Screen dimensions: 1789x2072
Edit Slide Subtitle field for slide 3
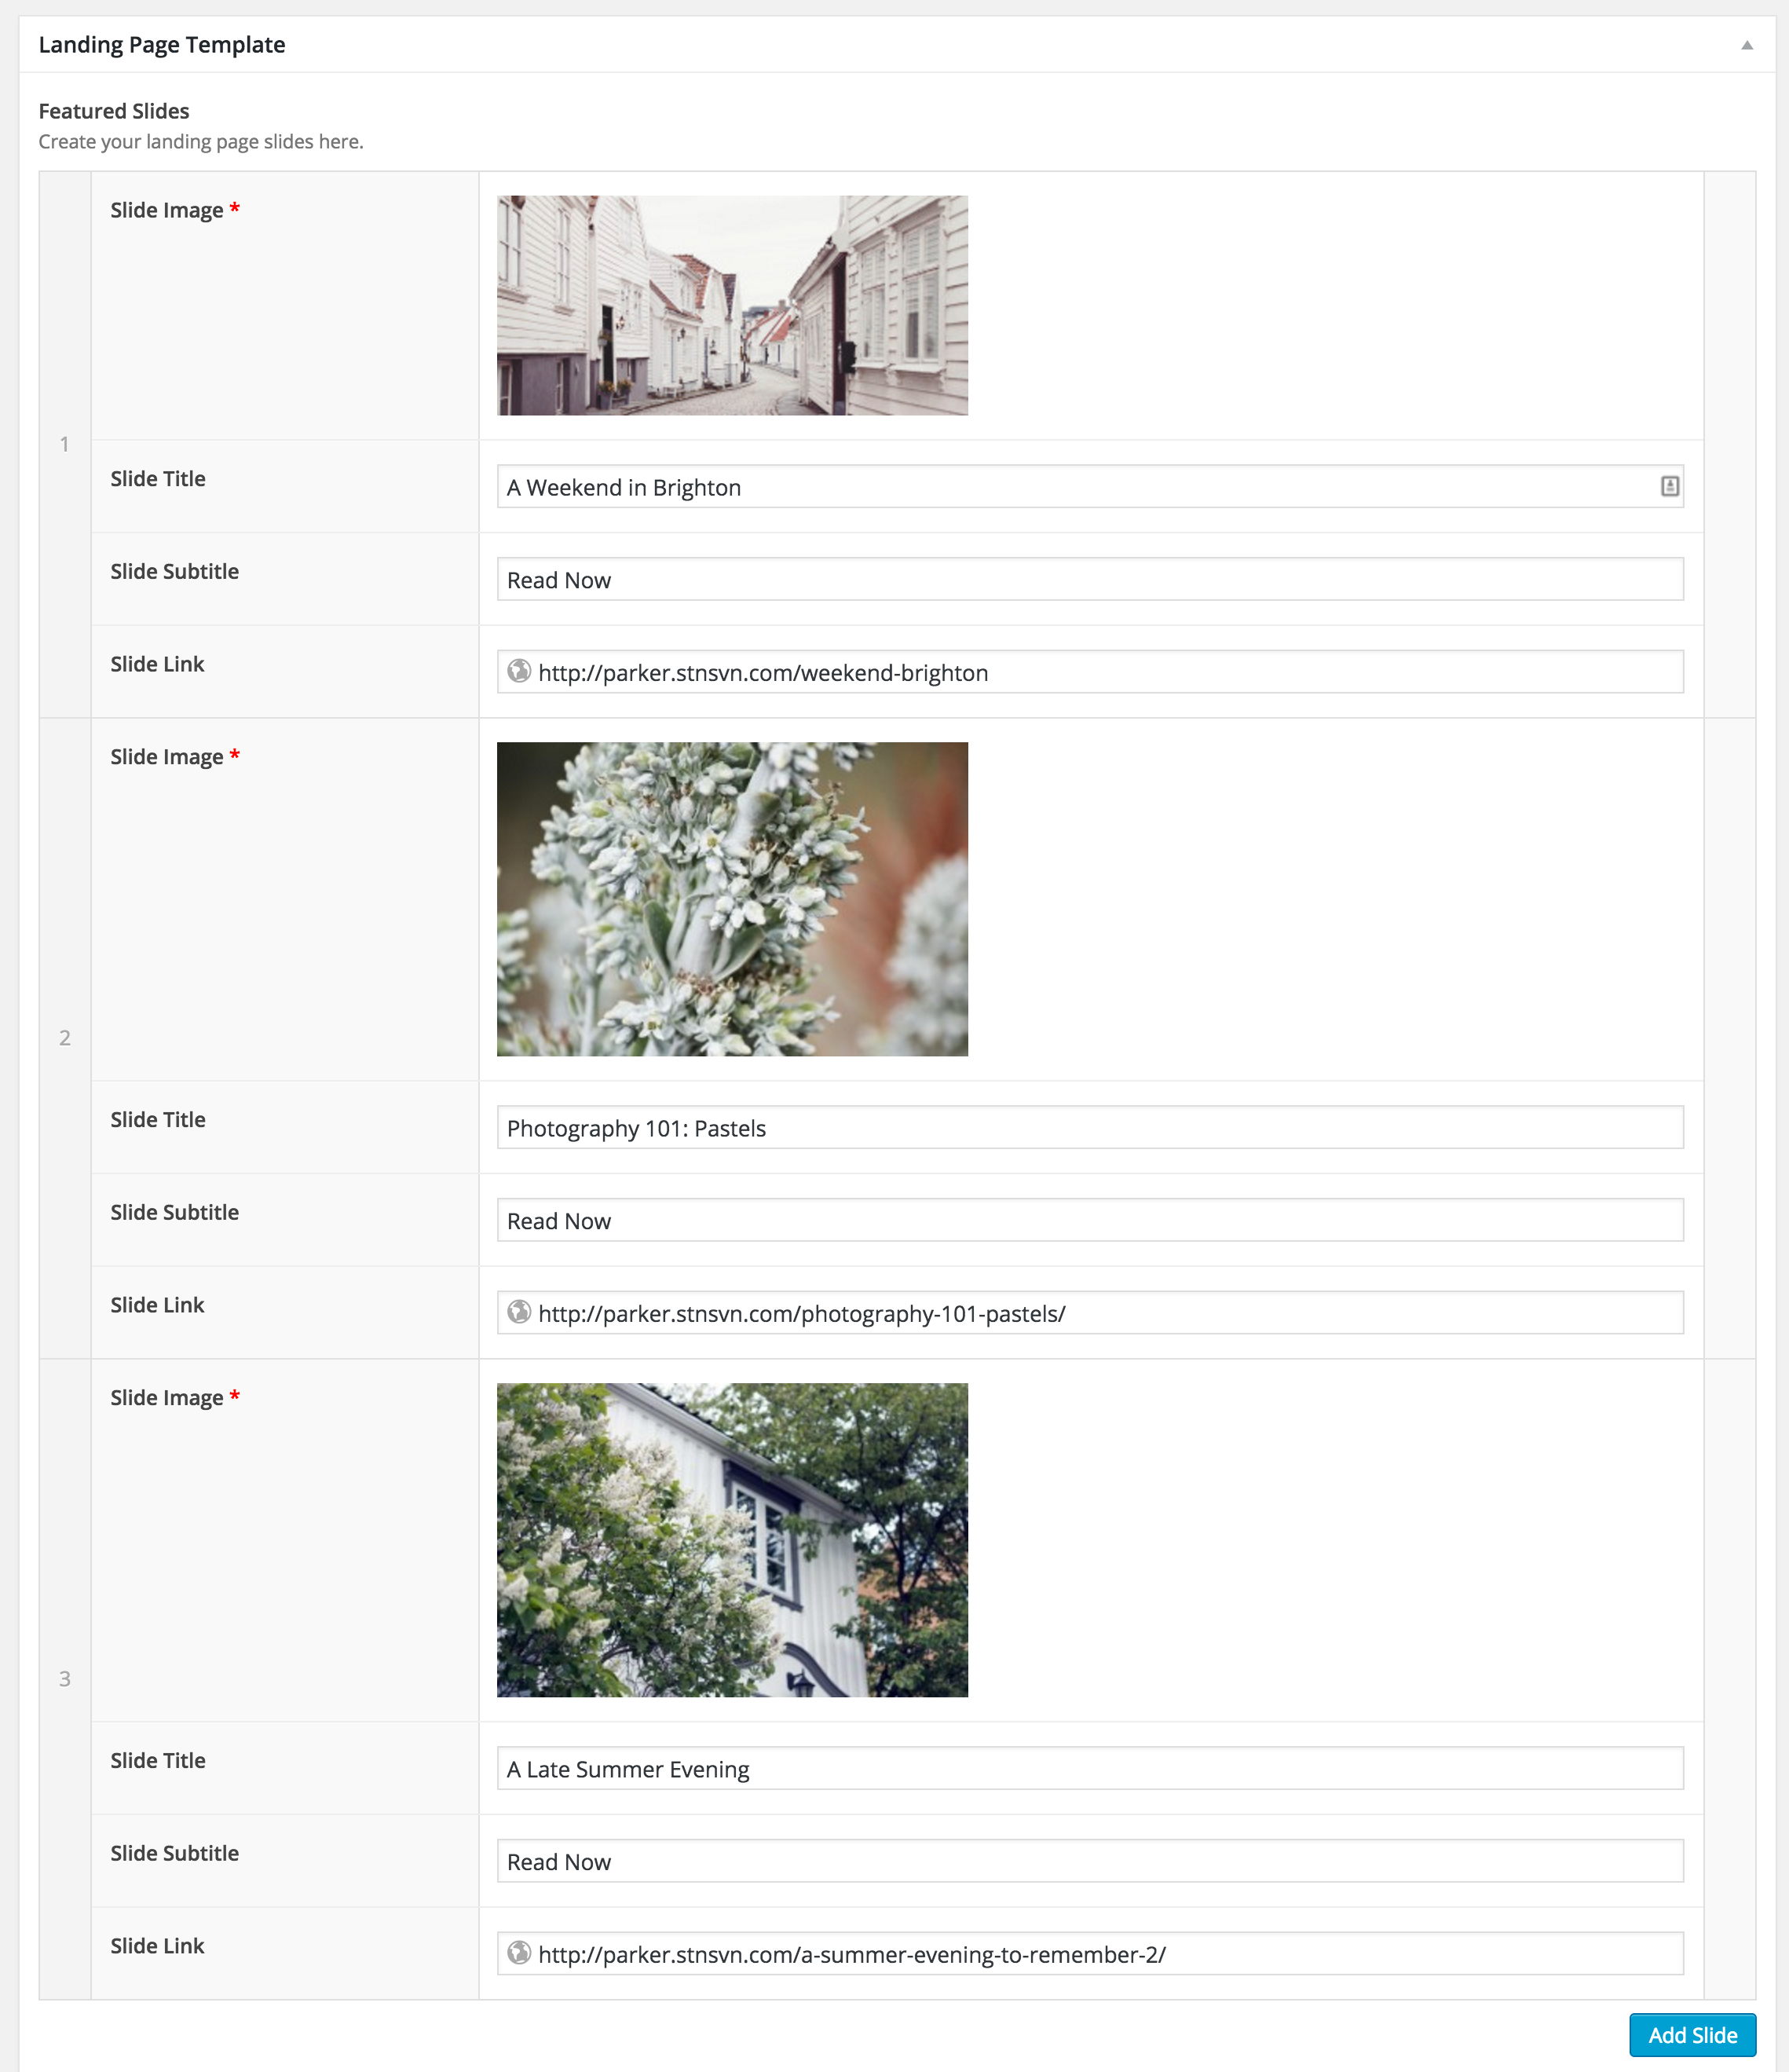[1090, 1861]
